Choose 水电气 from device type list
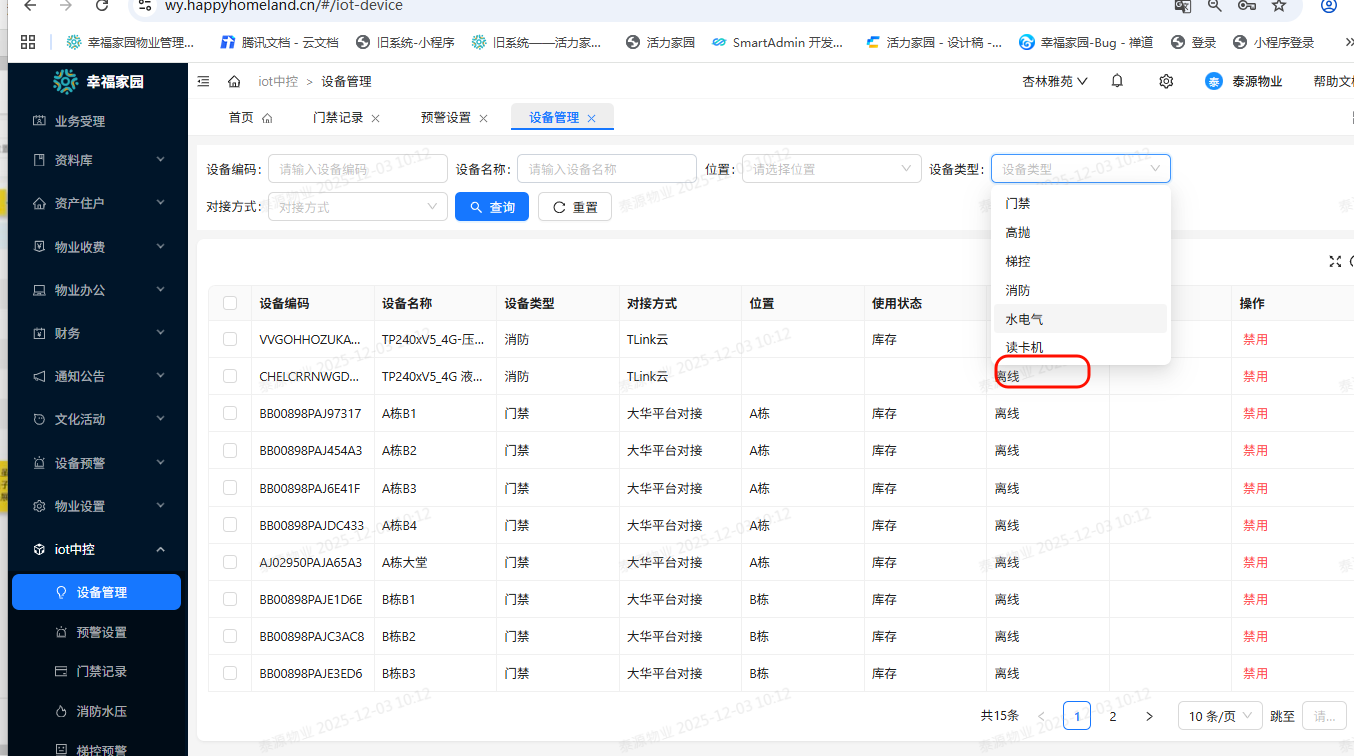The width and height of the screenshot is (1354, 756). point(1024,319)
